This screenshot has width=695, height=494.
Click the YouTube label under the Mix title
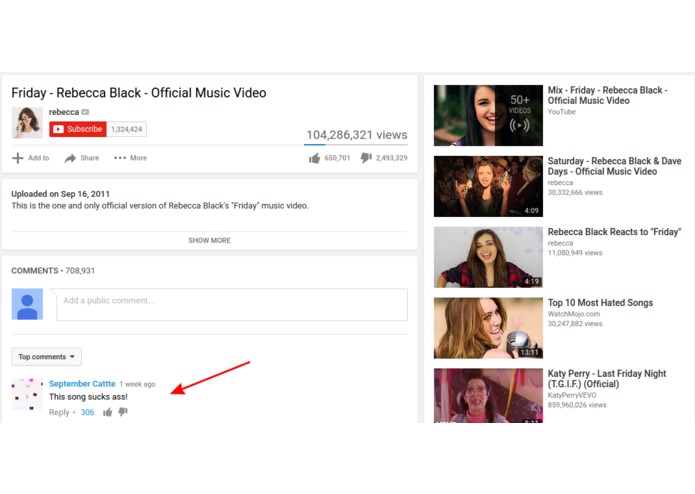pos(562,112)
